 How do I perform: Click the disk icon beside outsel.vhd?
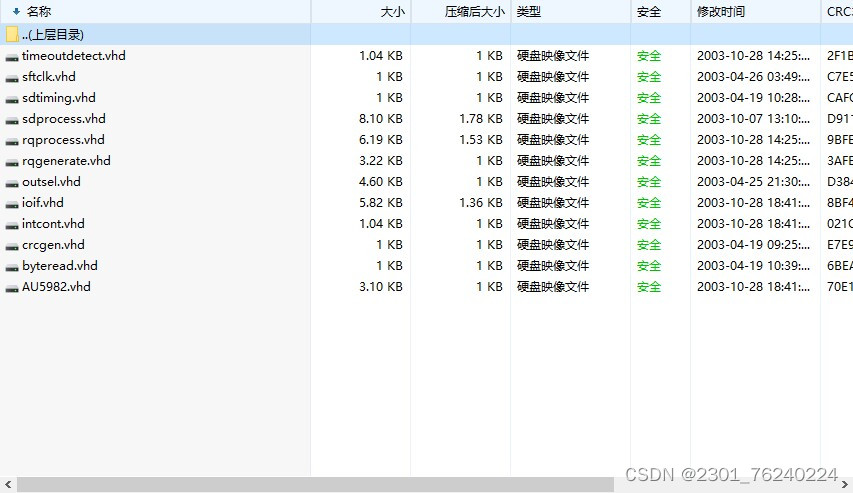click(x=12, y=183)
